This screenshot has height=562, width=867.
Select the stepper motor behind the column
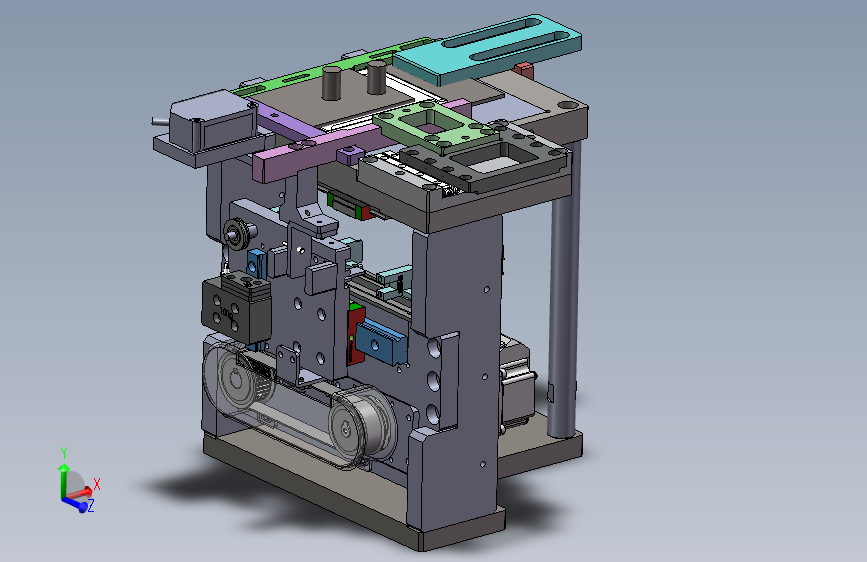pos(517,382)
